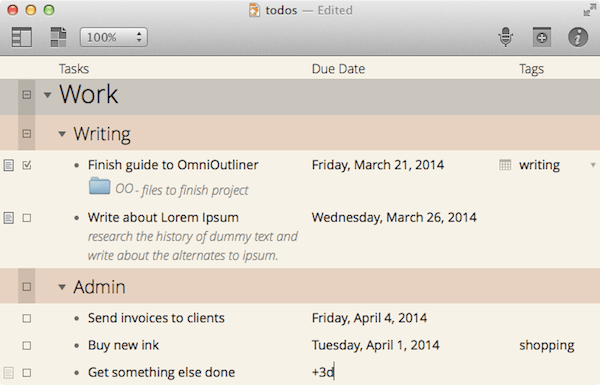Check the Buy new ink checkbox
The width and height of the screenshot is (600, 385).
27,346
